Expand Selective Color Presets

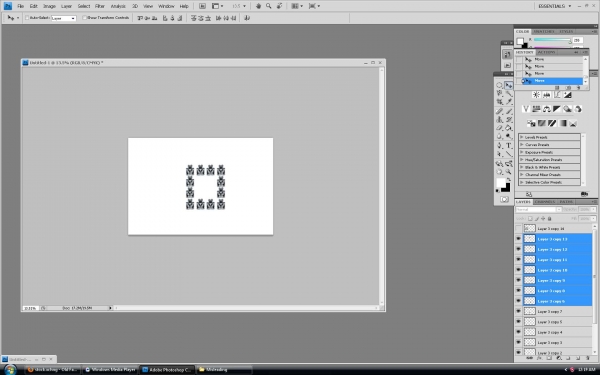521,182
